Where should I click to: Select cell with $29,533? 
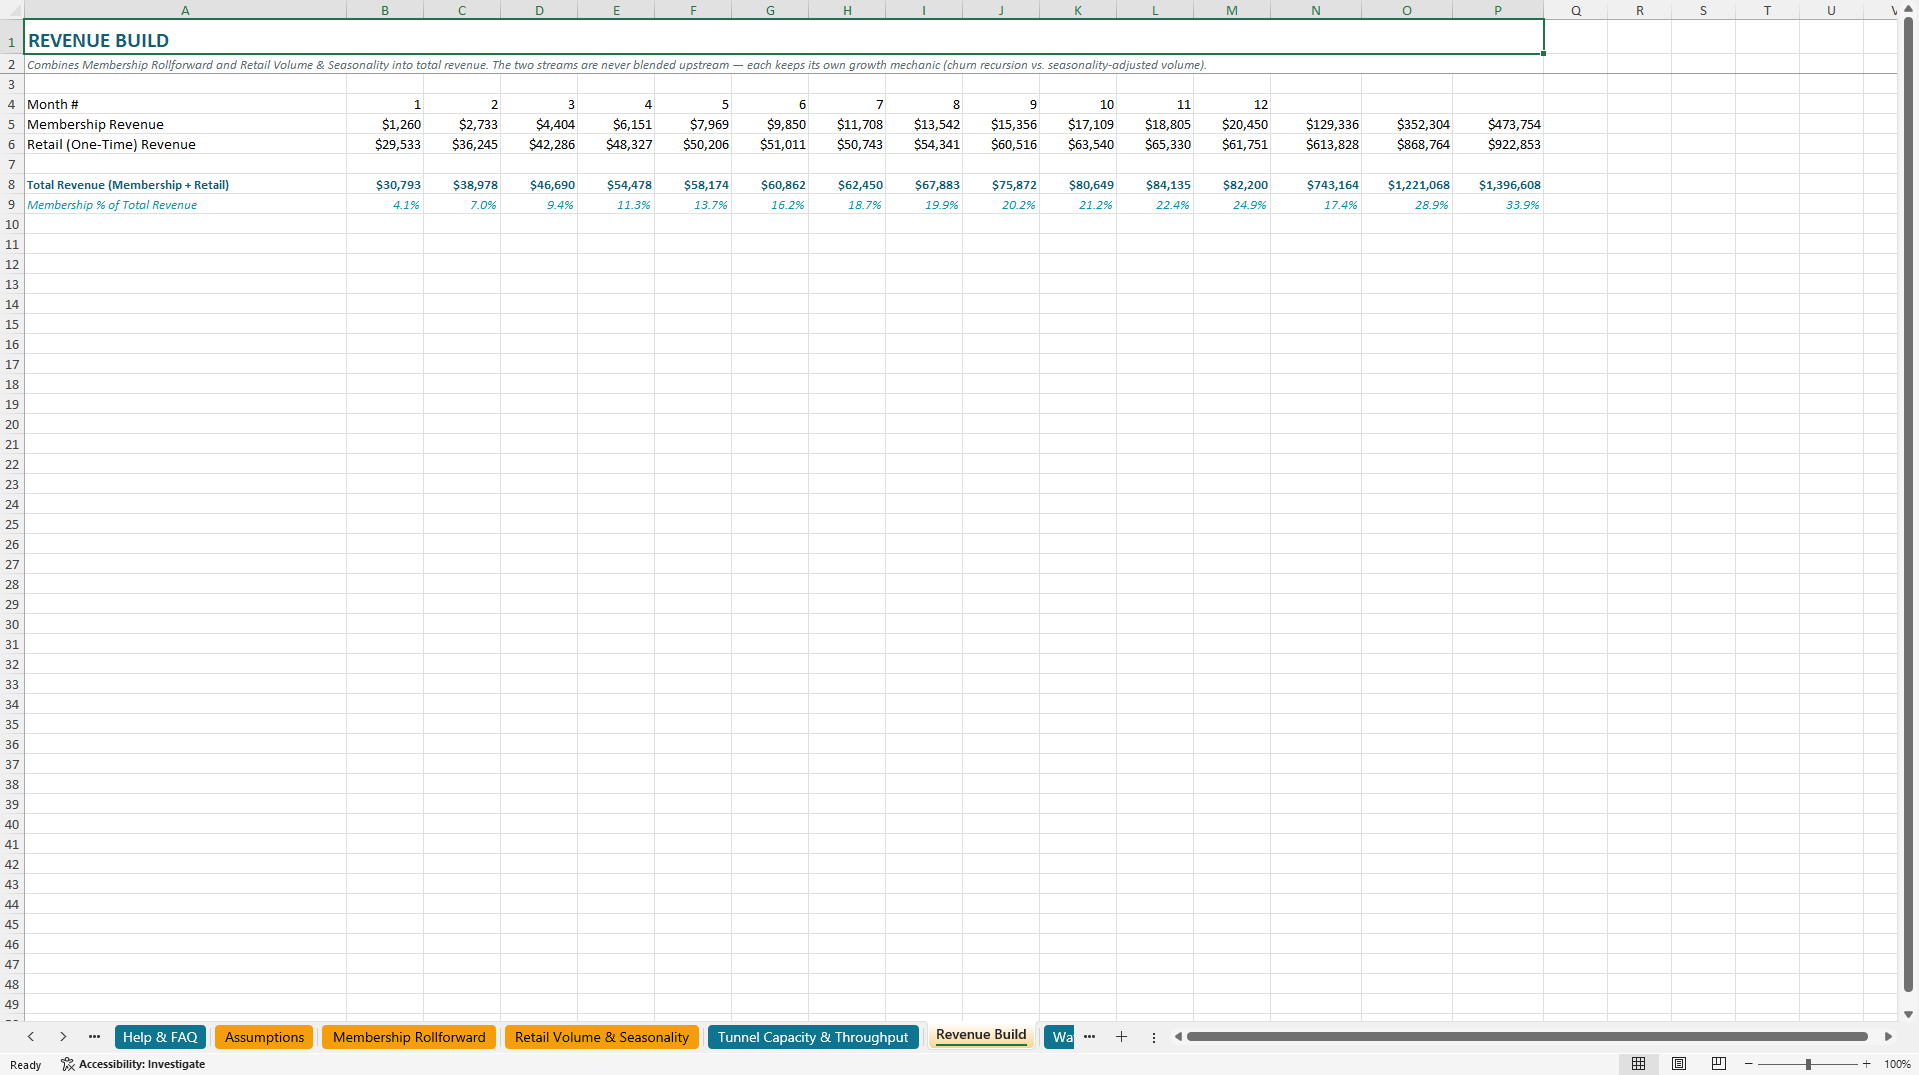385,145
